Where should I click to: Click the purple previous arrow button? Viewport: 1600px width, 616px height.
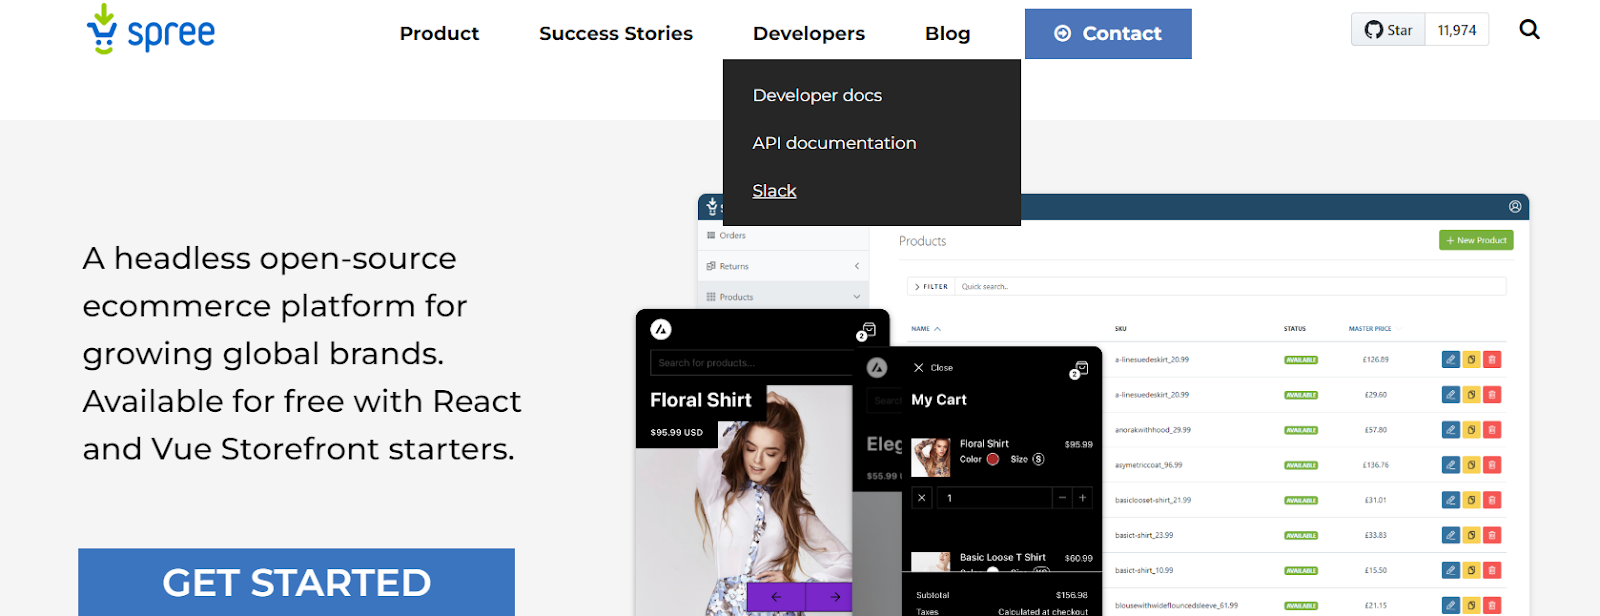coord(775,597)
